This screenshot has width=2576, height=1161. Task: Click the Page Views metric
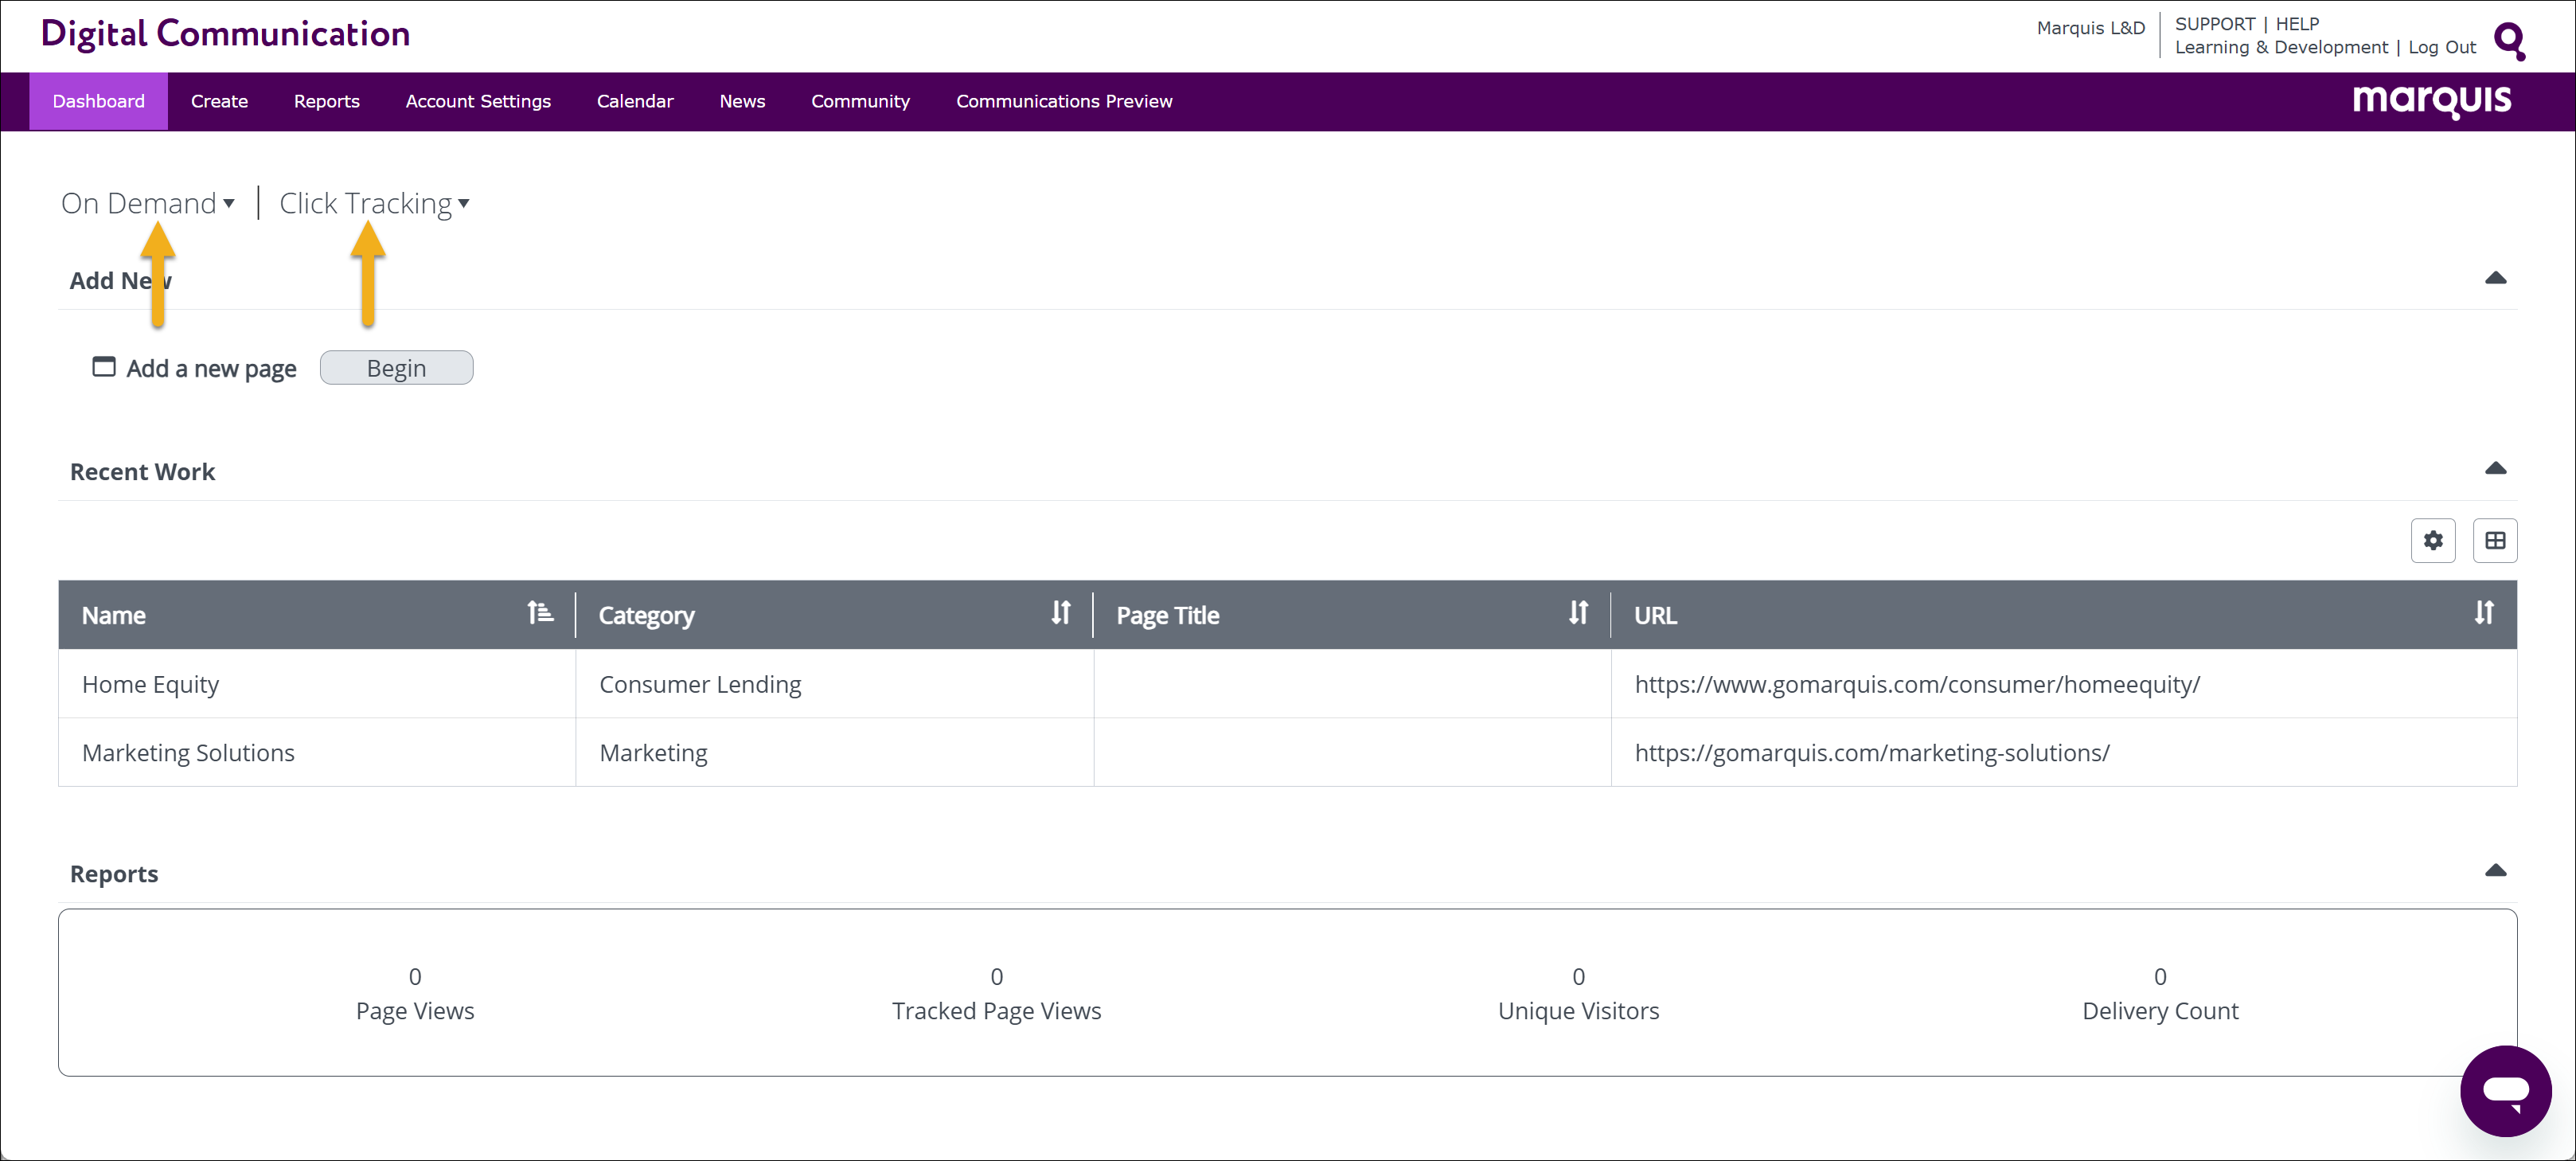coord(415,993)
